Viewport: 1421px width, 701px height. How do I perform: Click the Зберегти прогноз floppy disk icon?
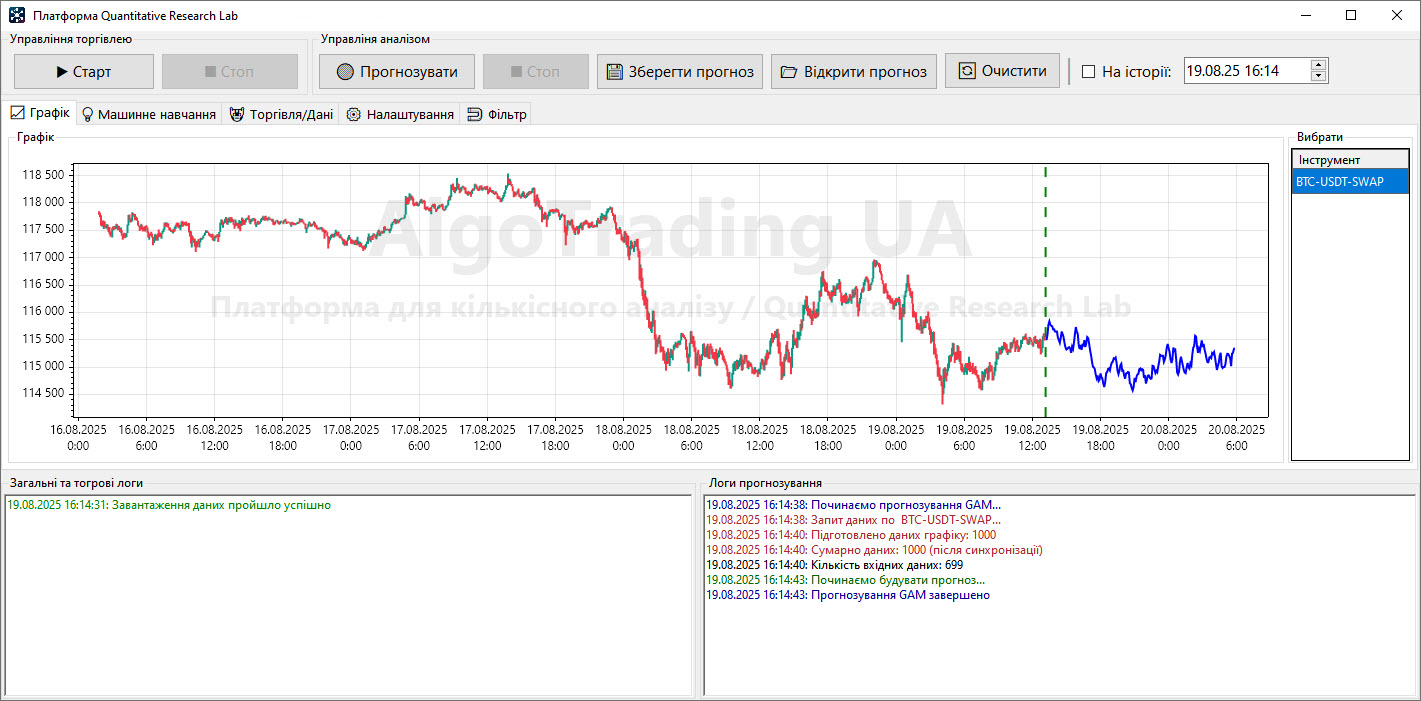(614, 72)
